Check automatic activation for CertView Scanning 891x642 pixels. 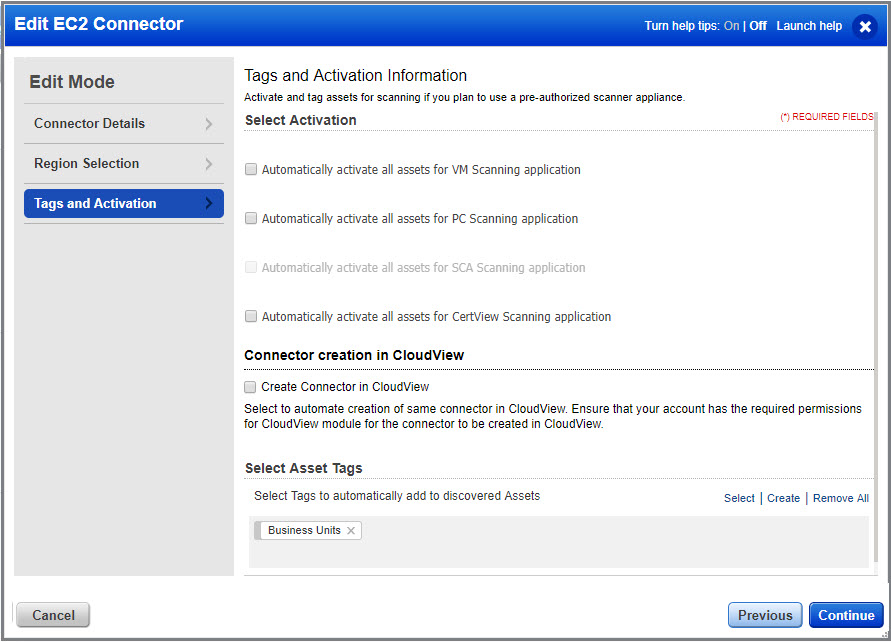(x=250, y=316)
